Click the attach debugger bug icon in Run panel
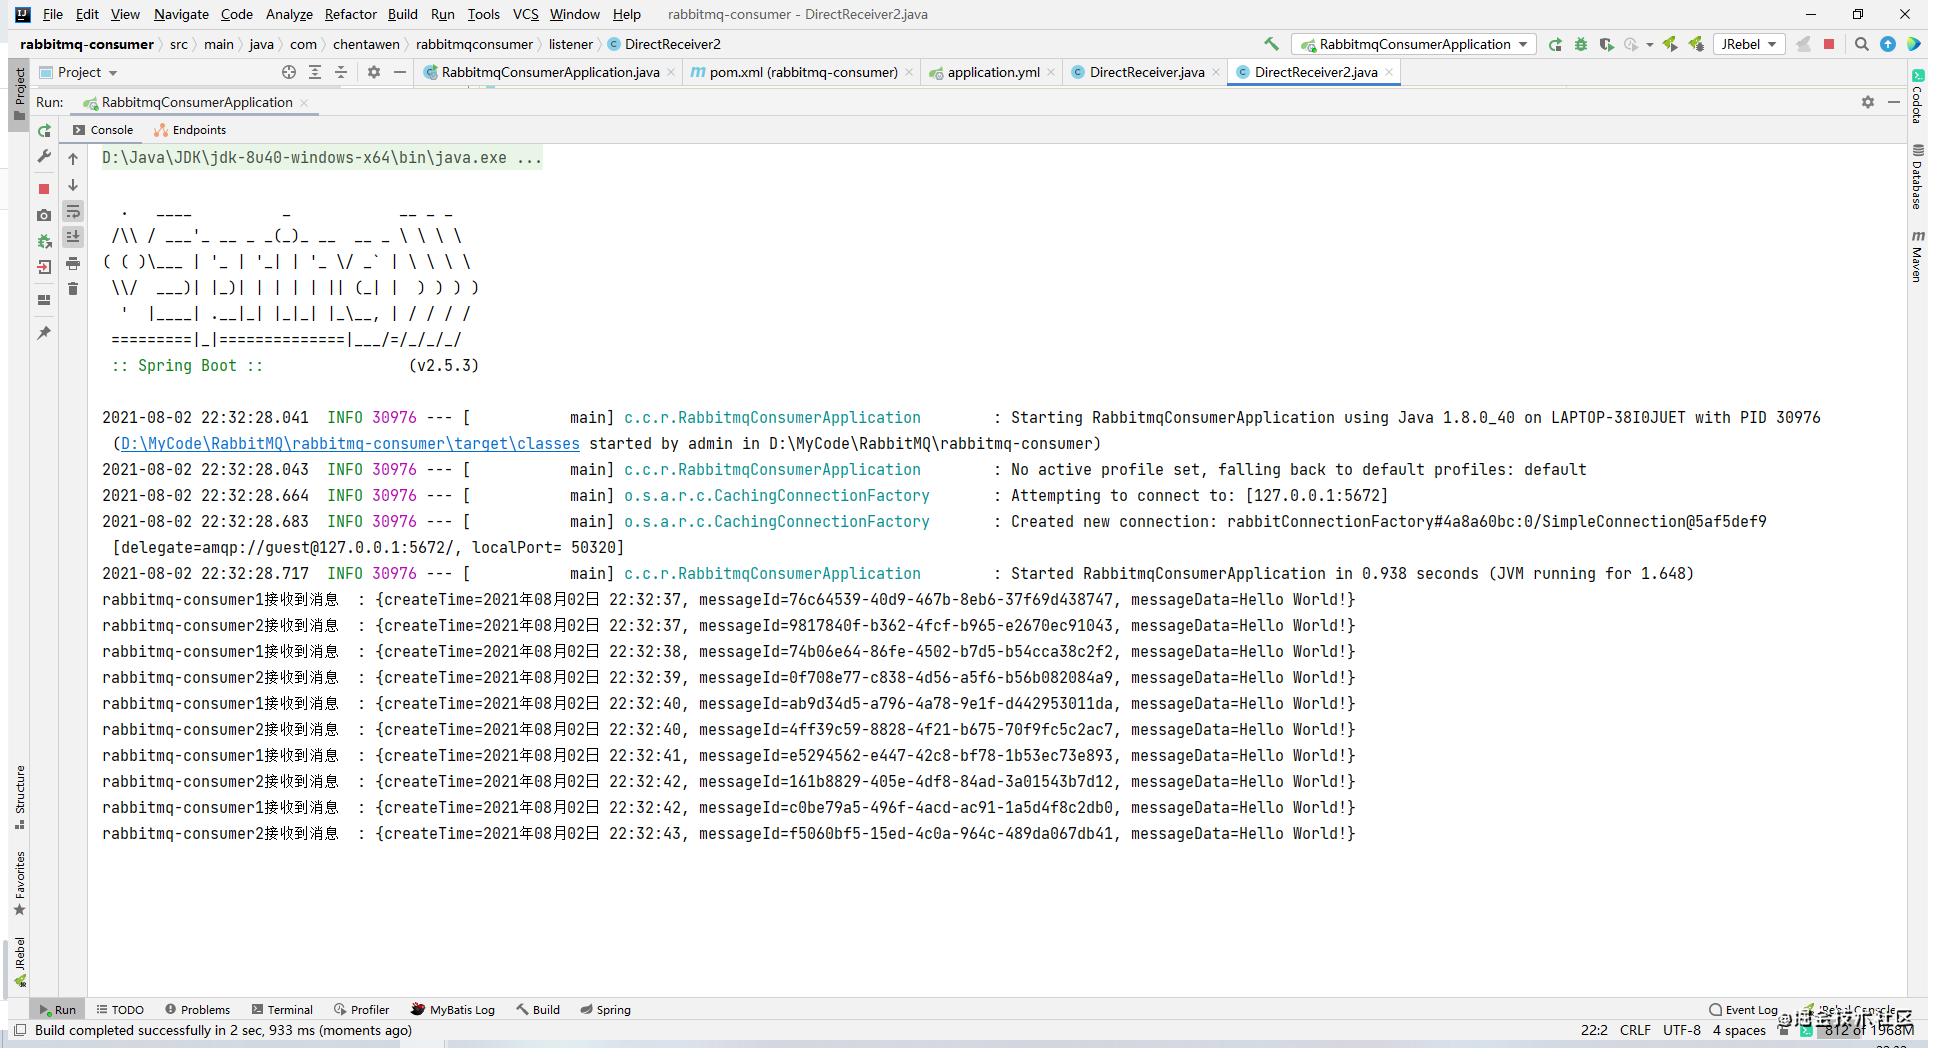 click(44, 241)
